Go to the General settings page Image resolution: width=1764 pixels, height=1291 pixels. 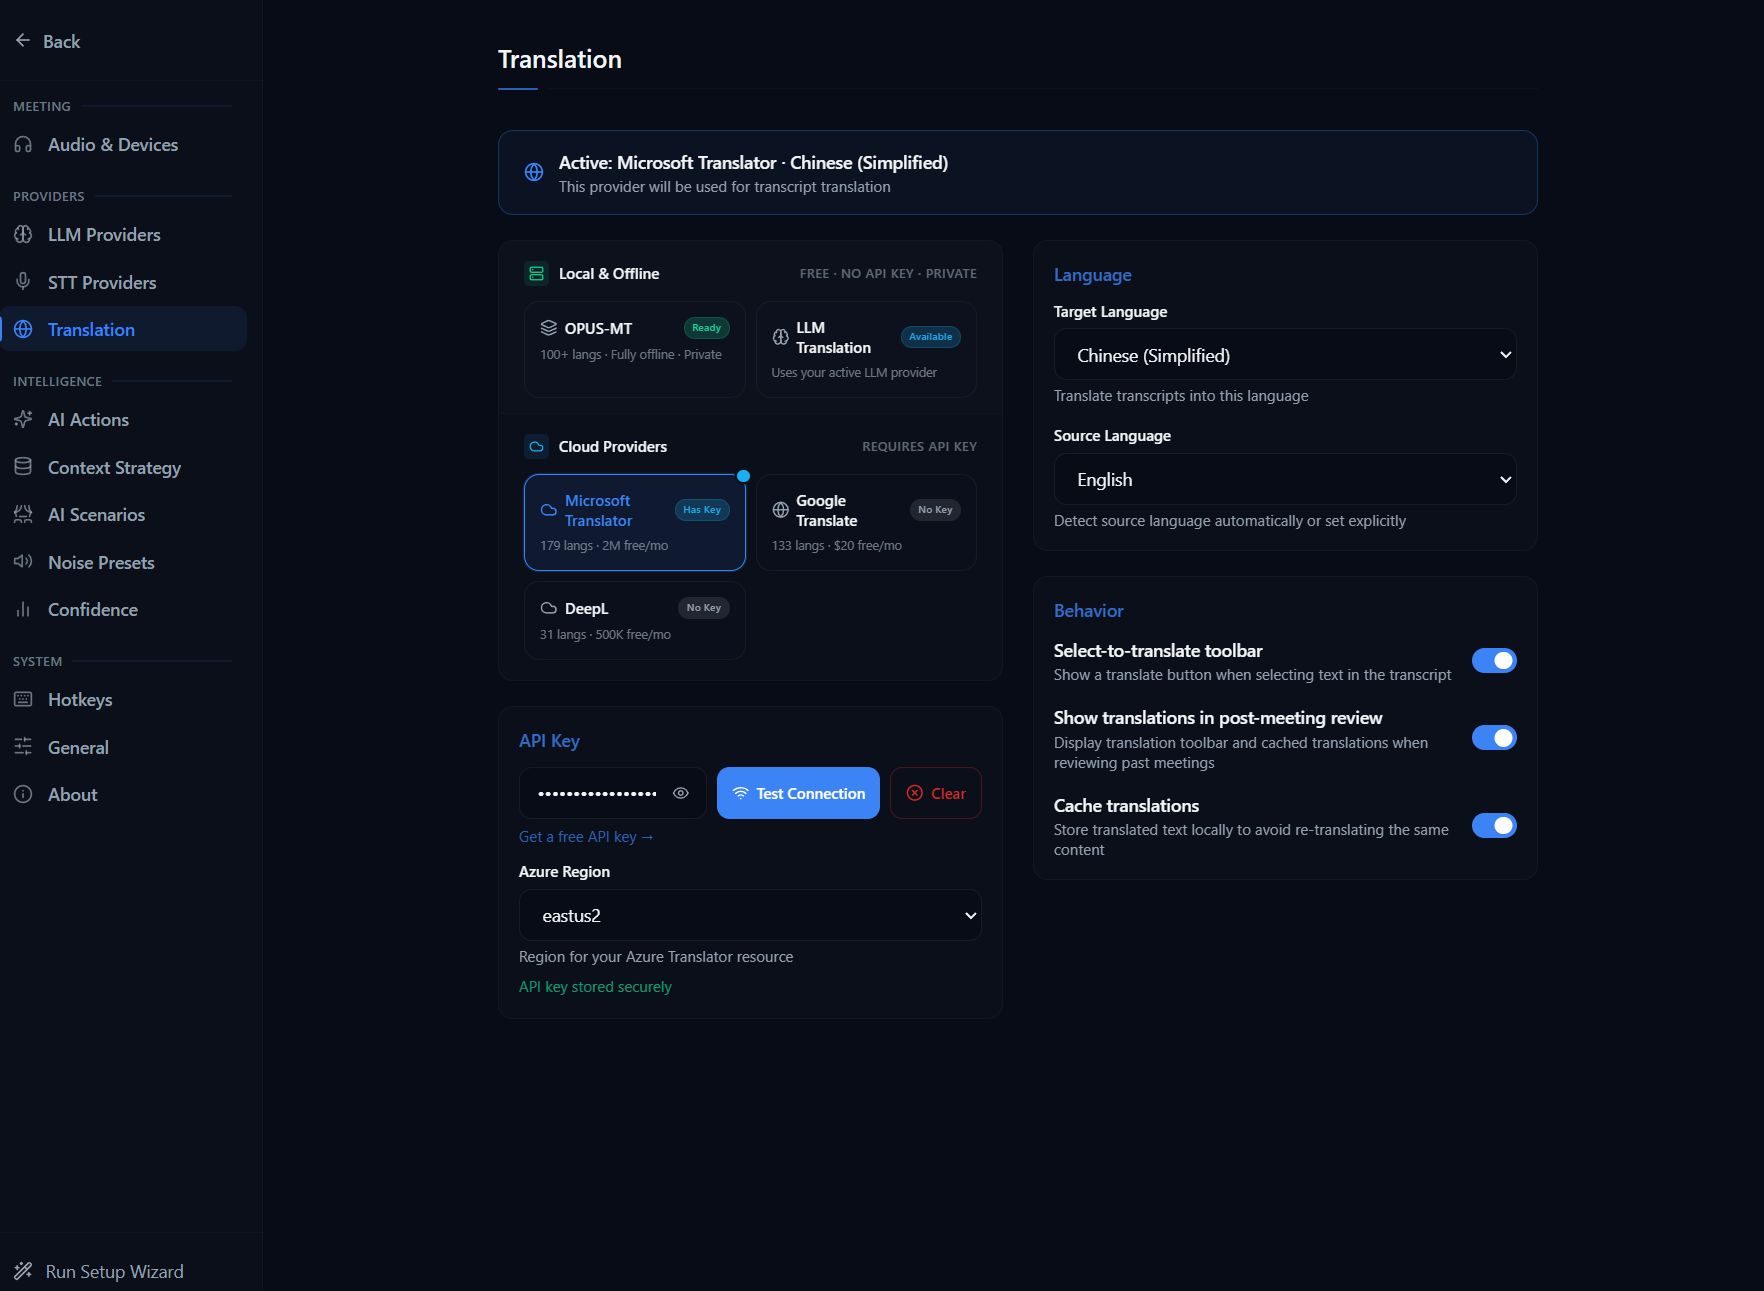point(78,748)
